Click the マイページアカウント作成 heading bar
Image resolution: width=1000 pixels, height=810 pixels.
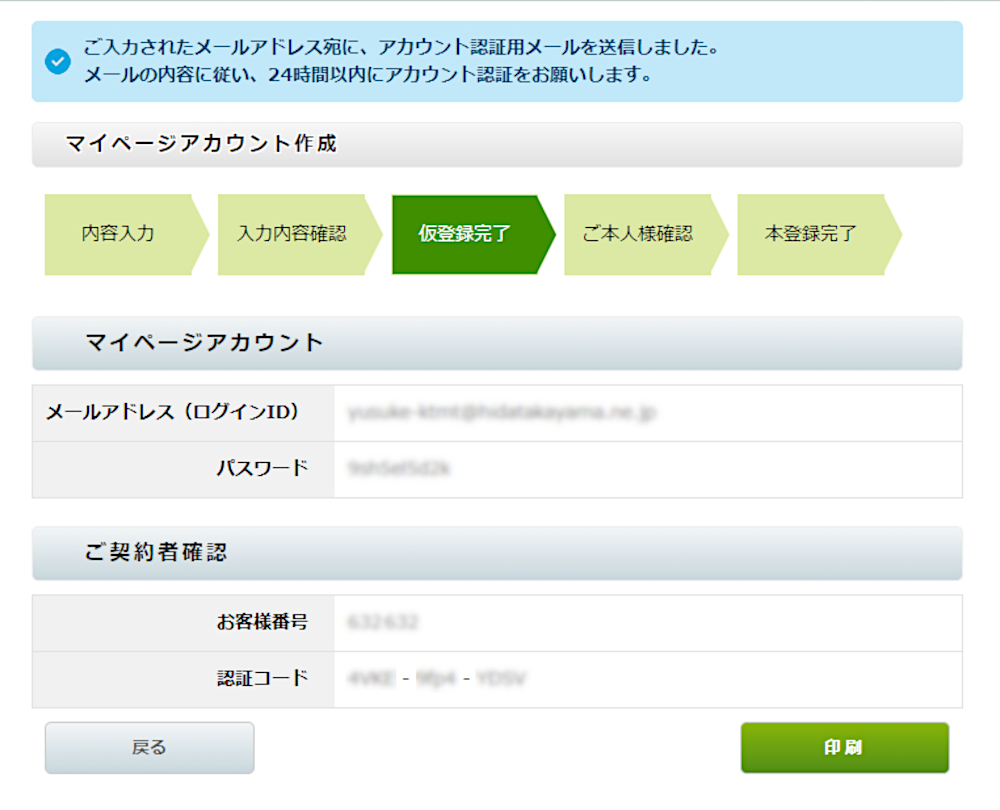497,145
